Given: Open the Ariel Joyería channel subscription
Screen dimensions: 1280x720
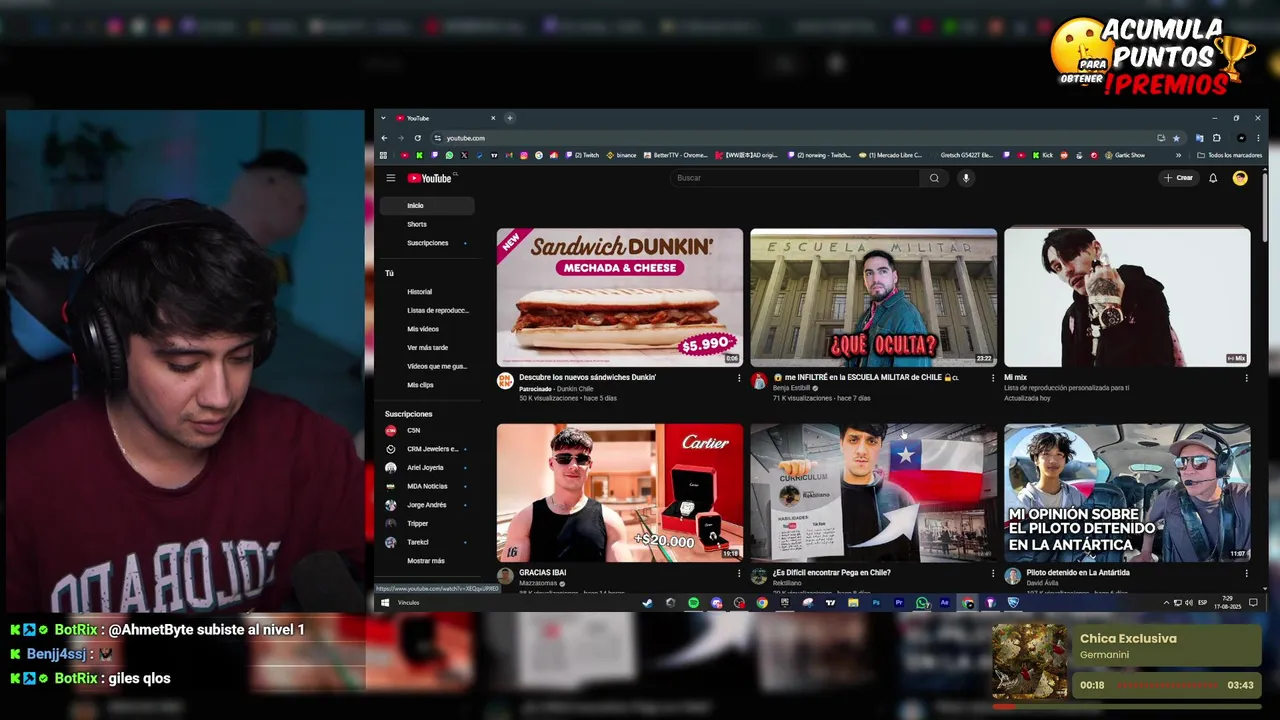Looking at the screenshot, I should point(427,467).
